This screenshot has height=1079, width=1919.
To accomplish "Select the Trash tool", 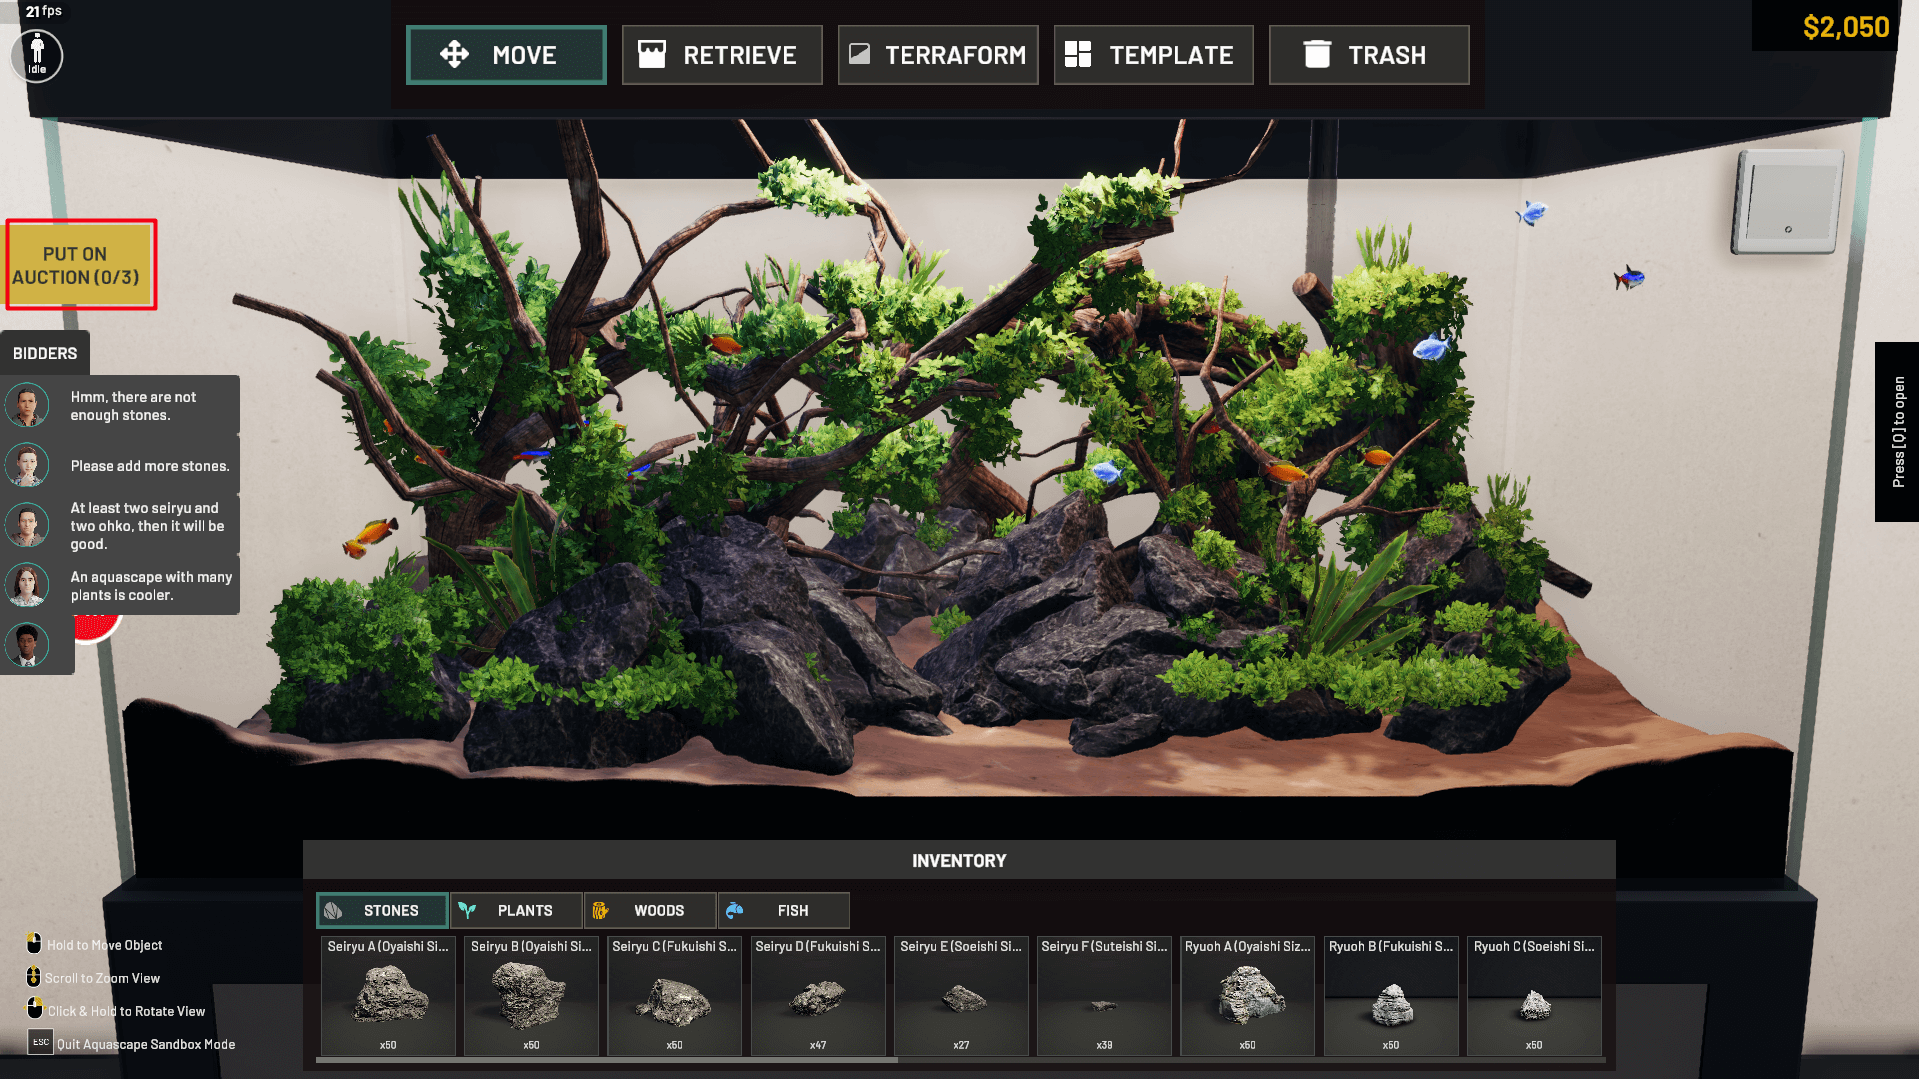I will point(1368,55).
